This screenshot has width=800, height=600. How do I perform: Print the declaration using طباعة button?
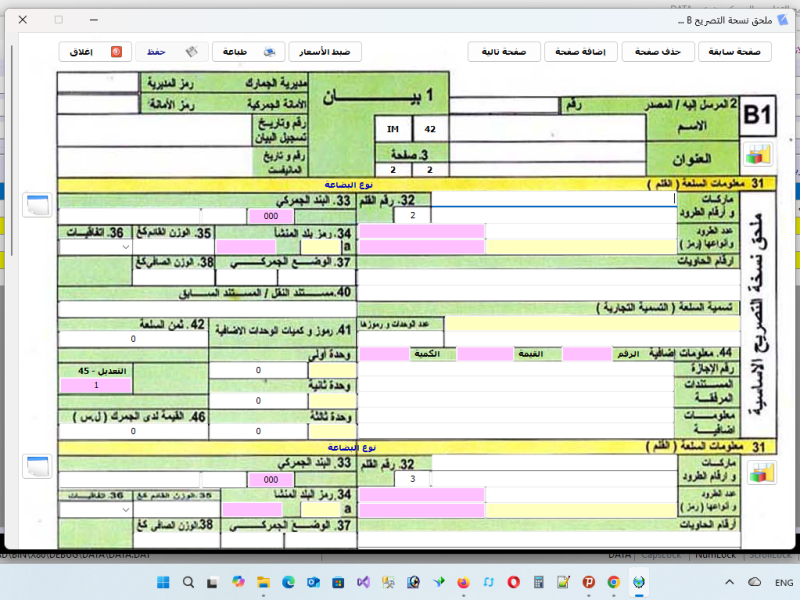(x=248, y=52)
